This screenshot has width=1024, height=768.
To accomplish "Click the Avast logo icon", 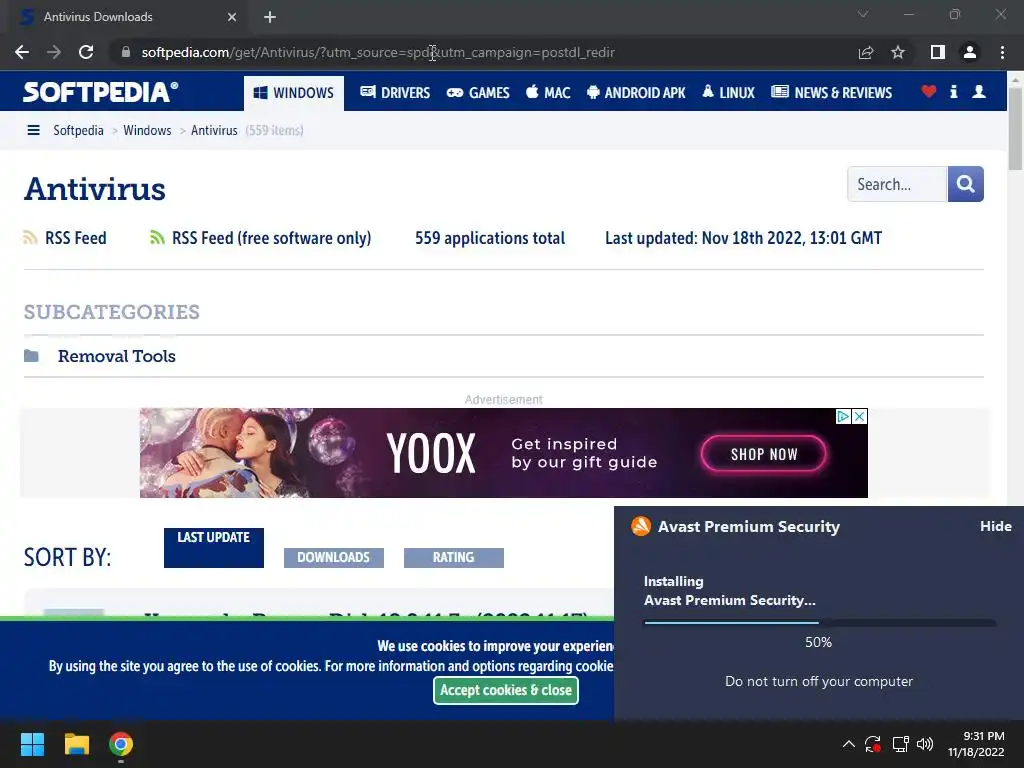I will point(641,526).
